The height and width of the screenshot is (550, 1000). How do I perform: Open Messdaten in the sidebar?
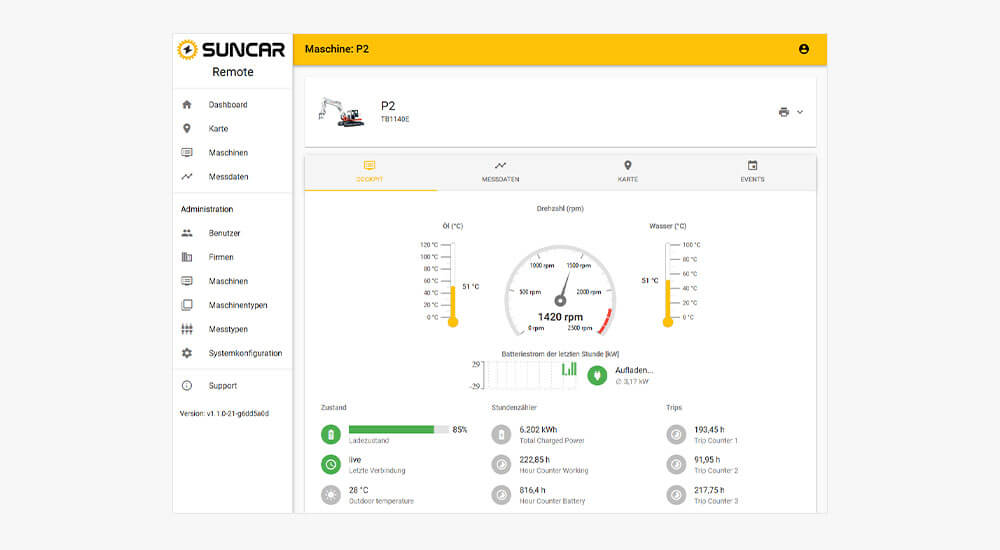228,177
